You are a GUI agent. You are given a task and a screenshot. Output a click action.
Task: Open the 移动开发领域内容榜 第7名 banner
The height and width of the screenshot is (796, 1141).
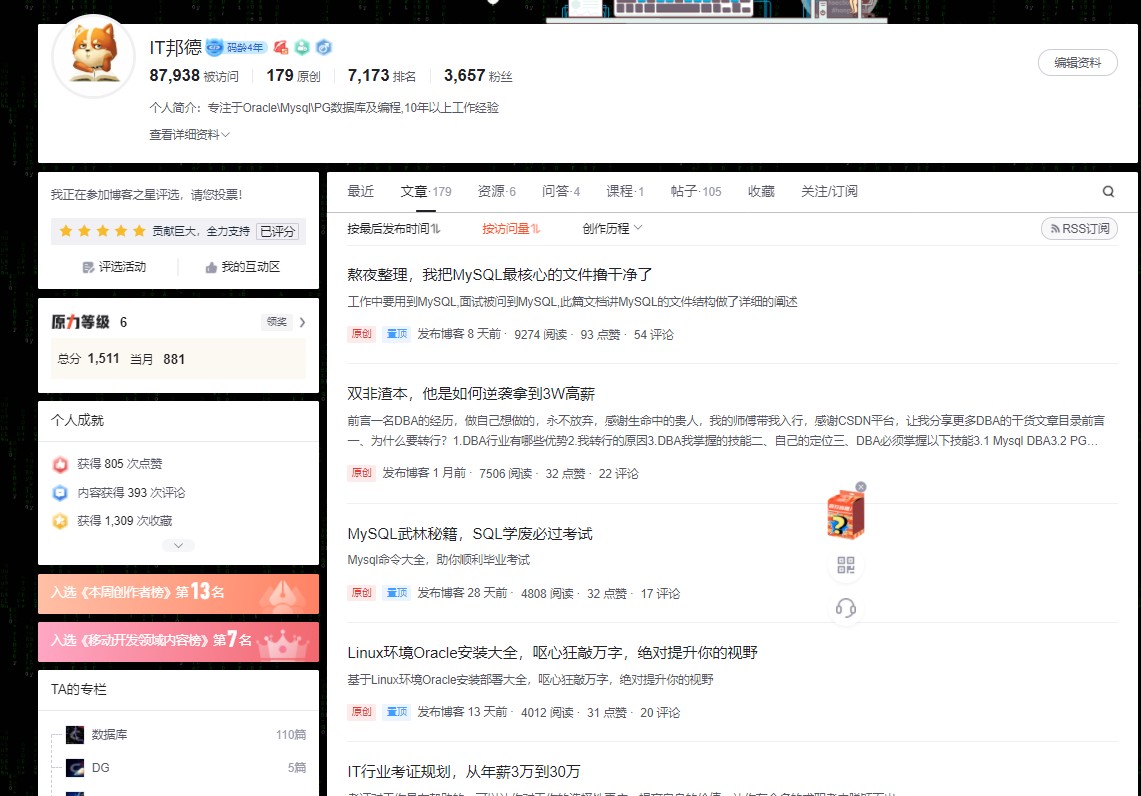(x=178, y=642)
